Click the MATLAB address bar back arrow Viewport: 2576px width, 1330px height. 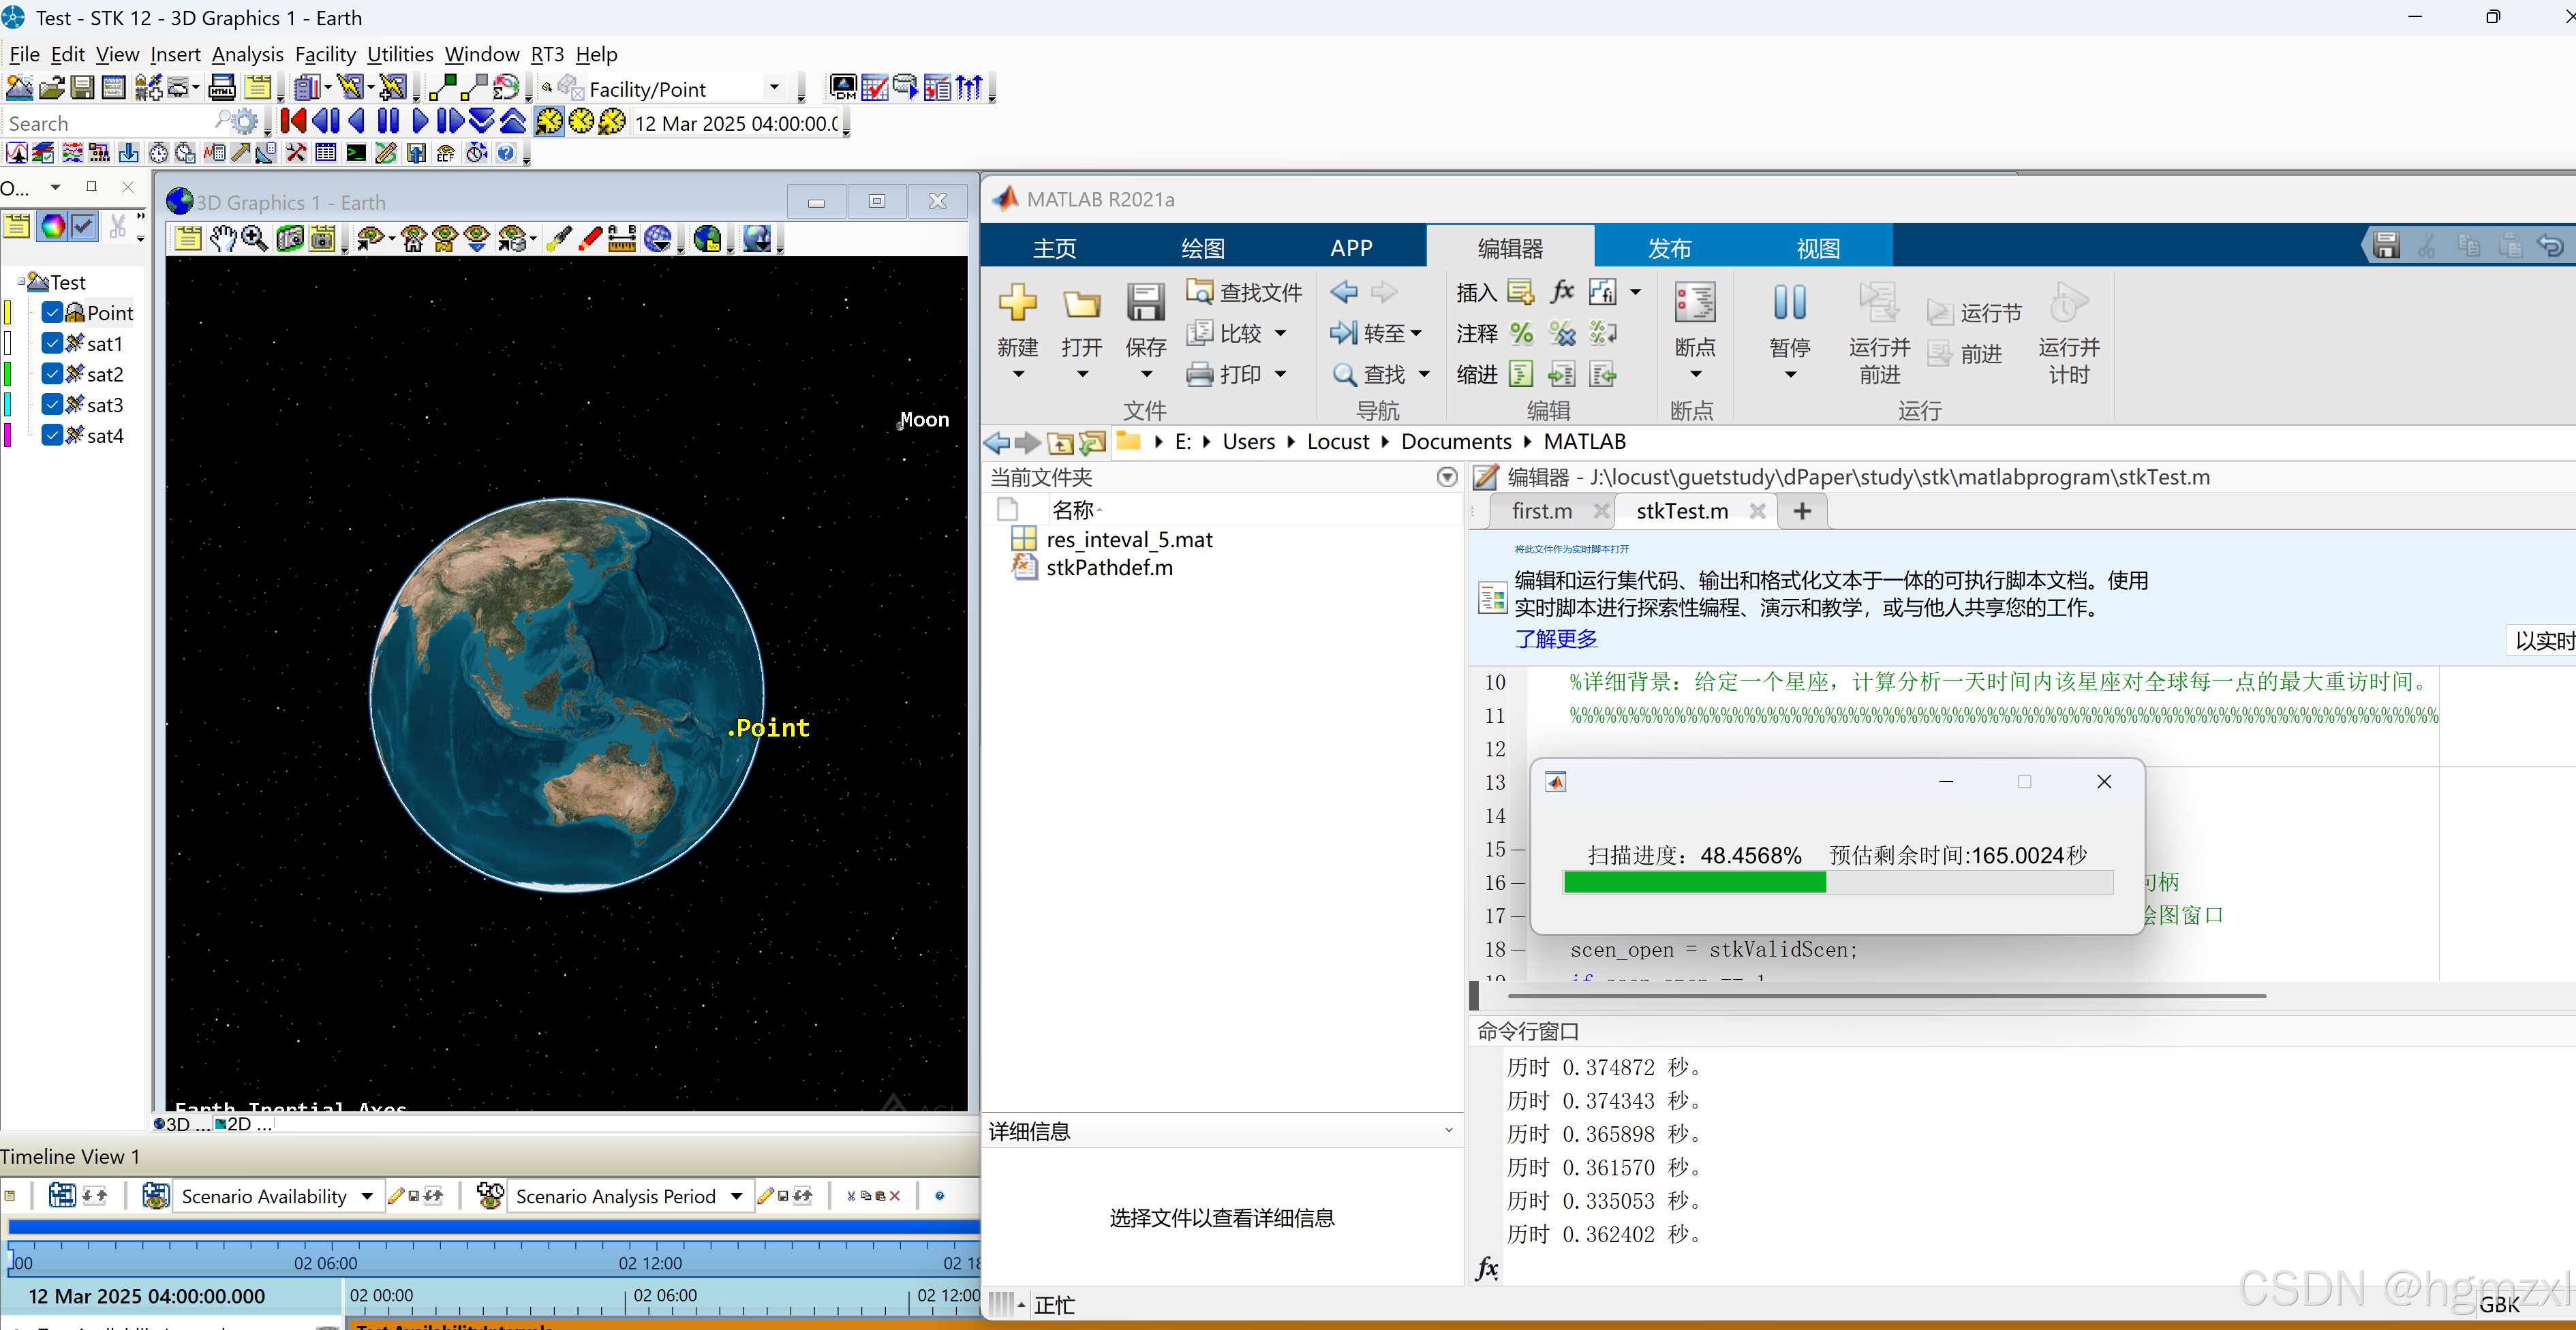(x=997, y=442)
